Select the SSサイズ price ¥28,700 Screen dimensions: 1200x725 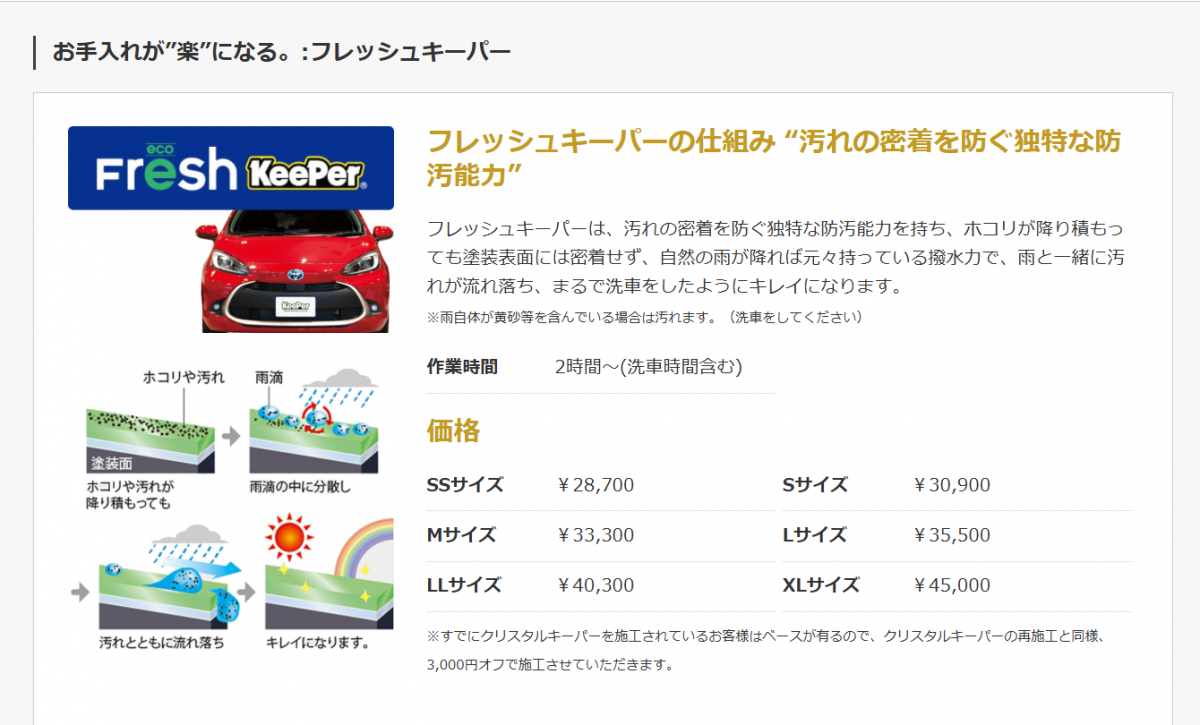pyautogui.click(x=596, y=485)
